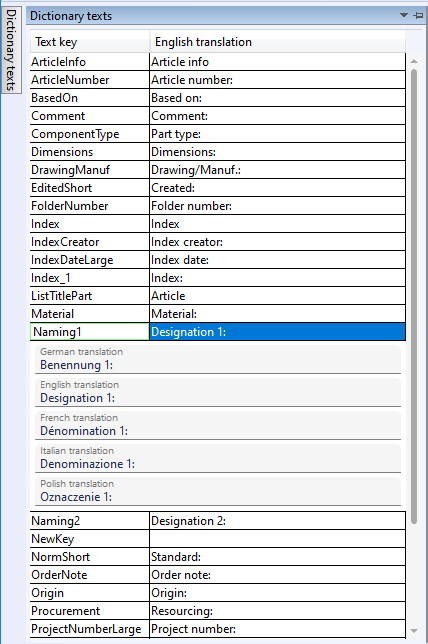Select the Drawing/Manuf. translation cell
The image size is (428, 644).
pyautogui.click(x=278, y=170)
